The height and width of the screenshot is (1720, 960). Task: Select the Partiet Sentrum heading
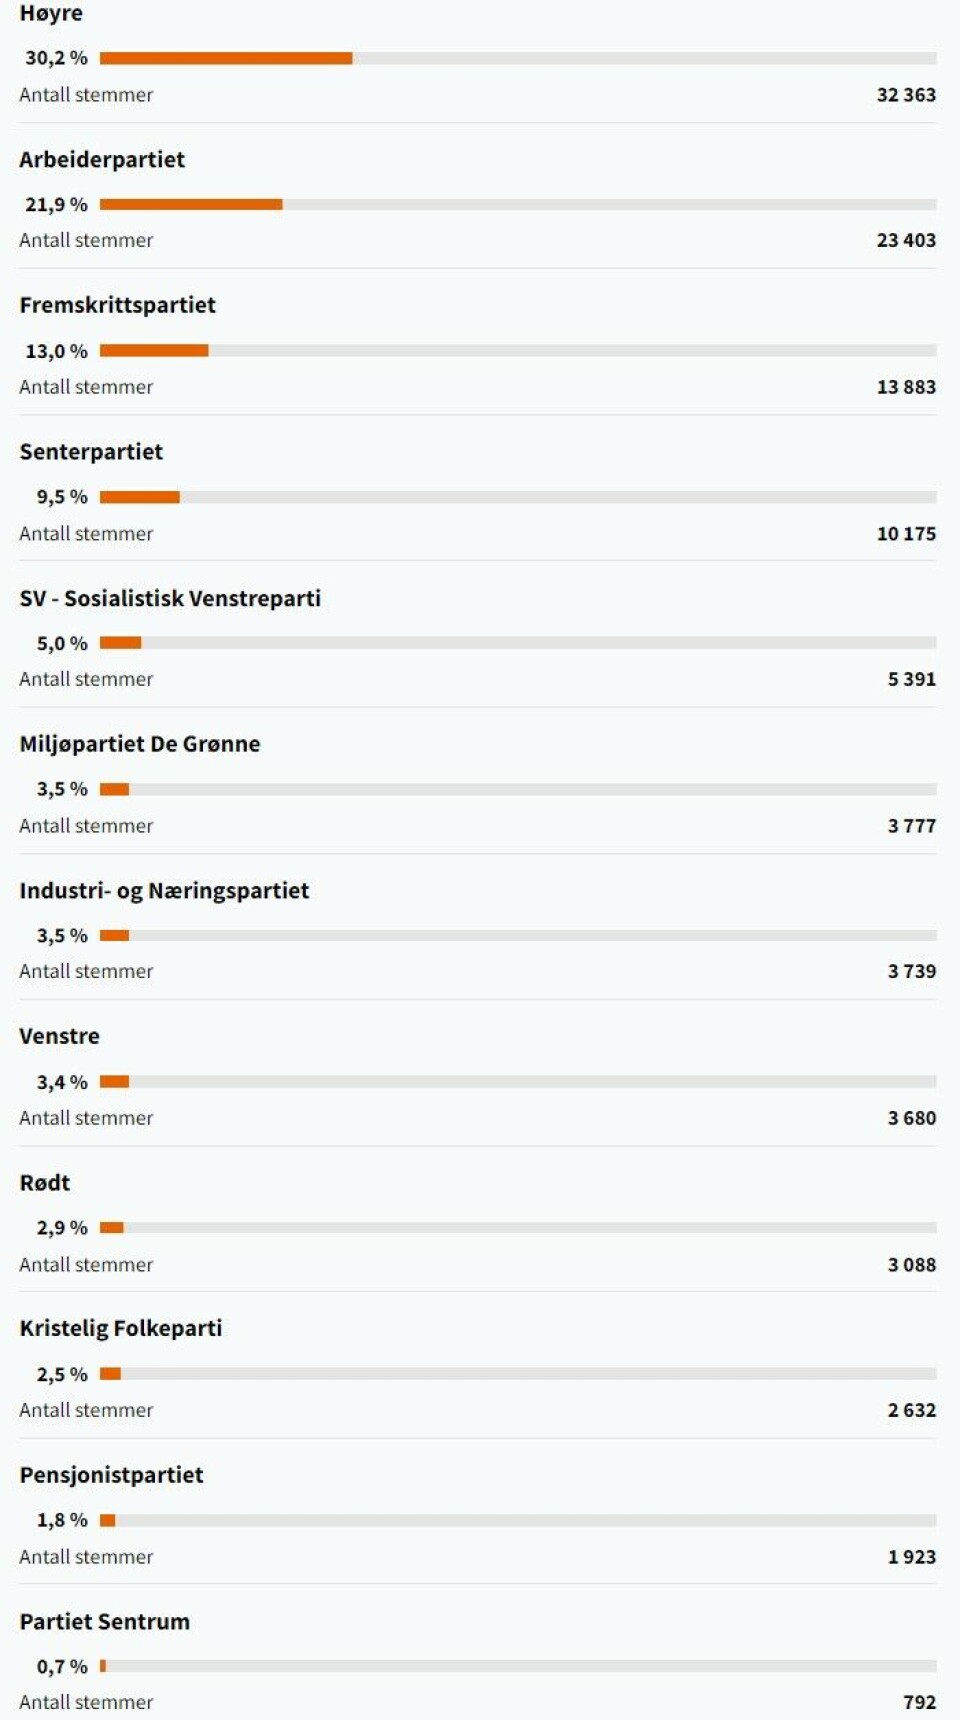point(105,1622)
